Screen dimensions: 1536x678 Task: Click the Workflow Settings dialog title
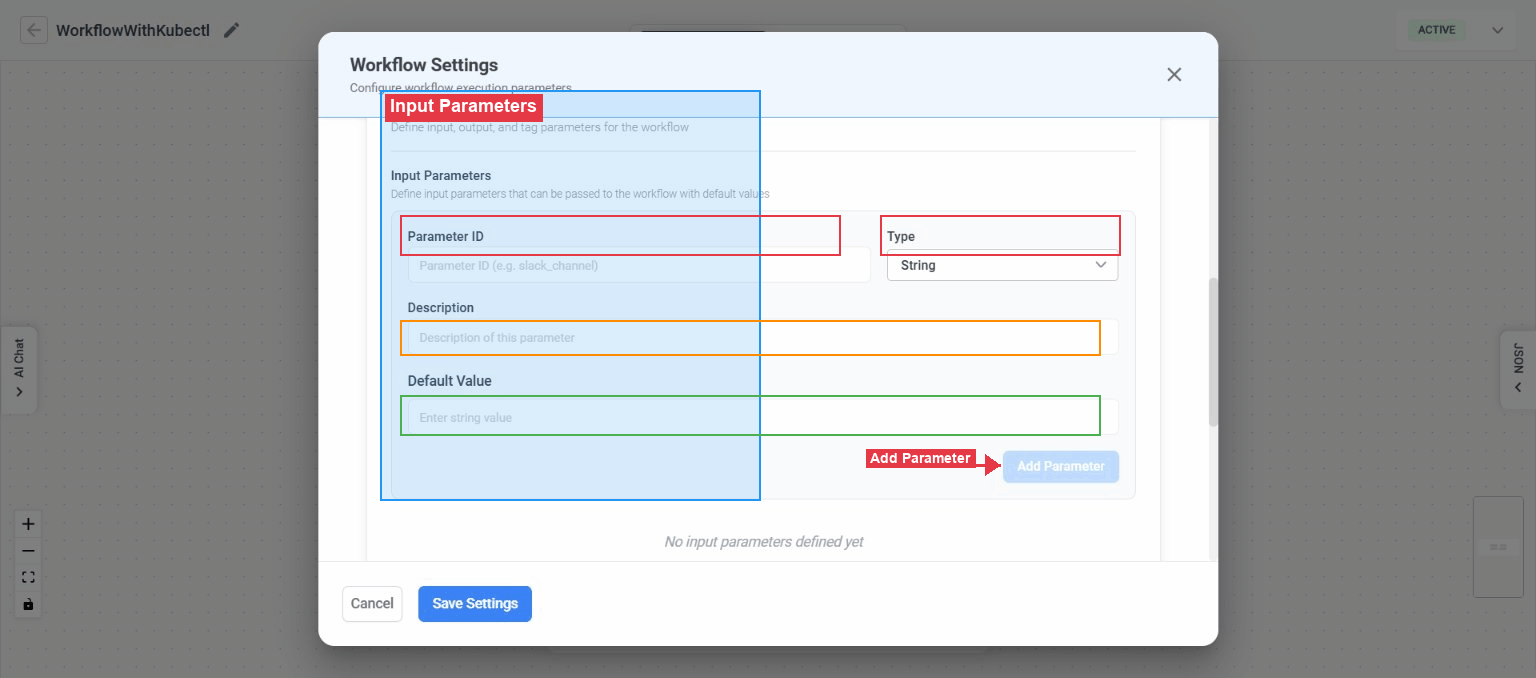click(424, 64)
